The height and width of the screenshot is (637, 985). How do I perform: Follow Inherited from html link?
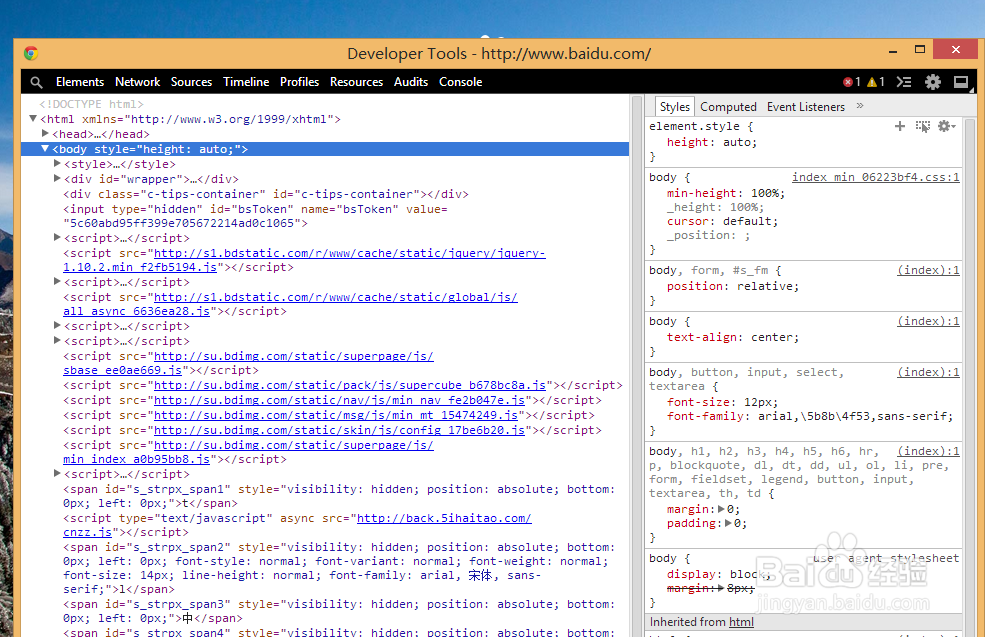coord(741,622)
